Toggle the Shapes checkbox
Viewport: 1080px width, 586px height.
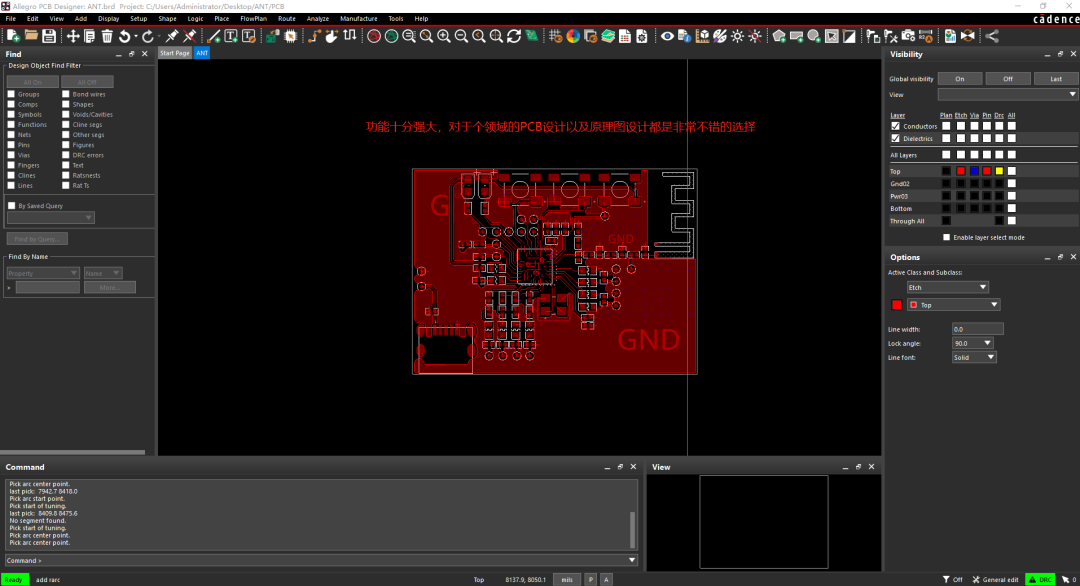pyautogui.click(x=65, y=104)
